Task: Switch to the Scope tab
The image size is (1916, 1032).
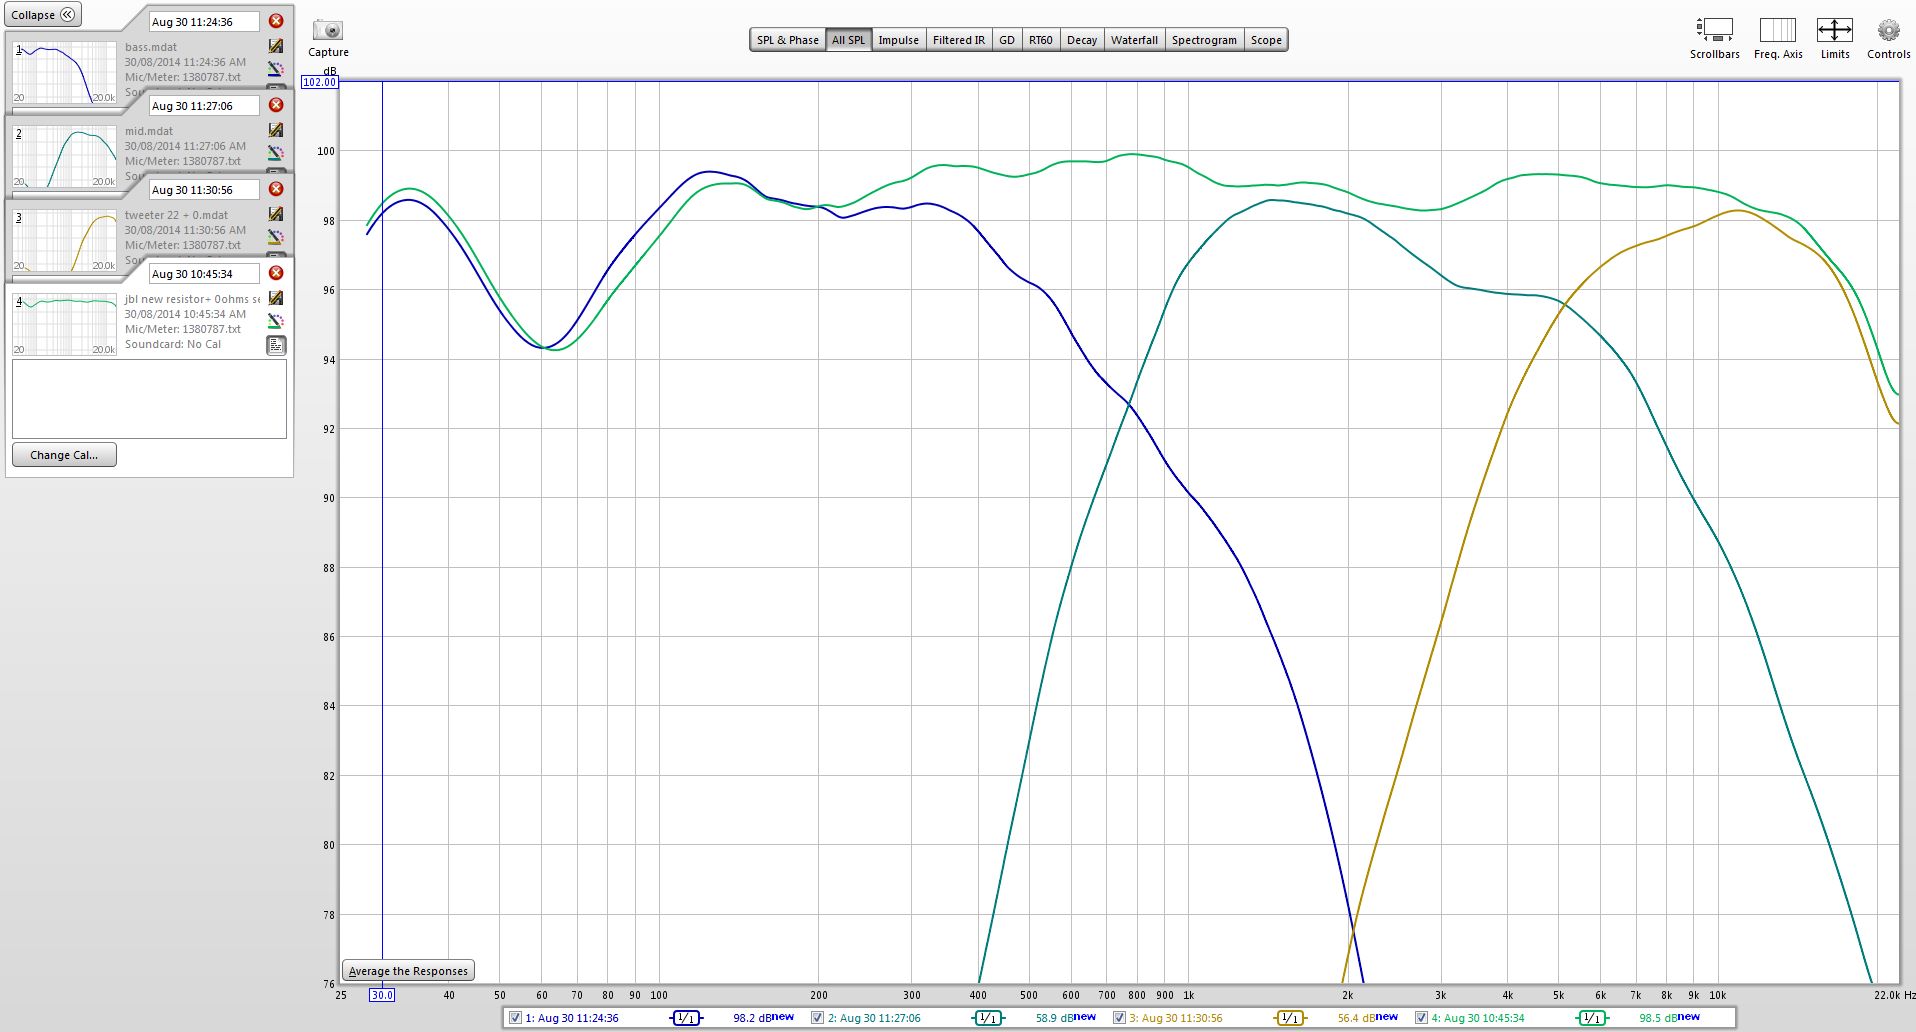Action: click(1266, 40)
